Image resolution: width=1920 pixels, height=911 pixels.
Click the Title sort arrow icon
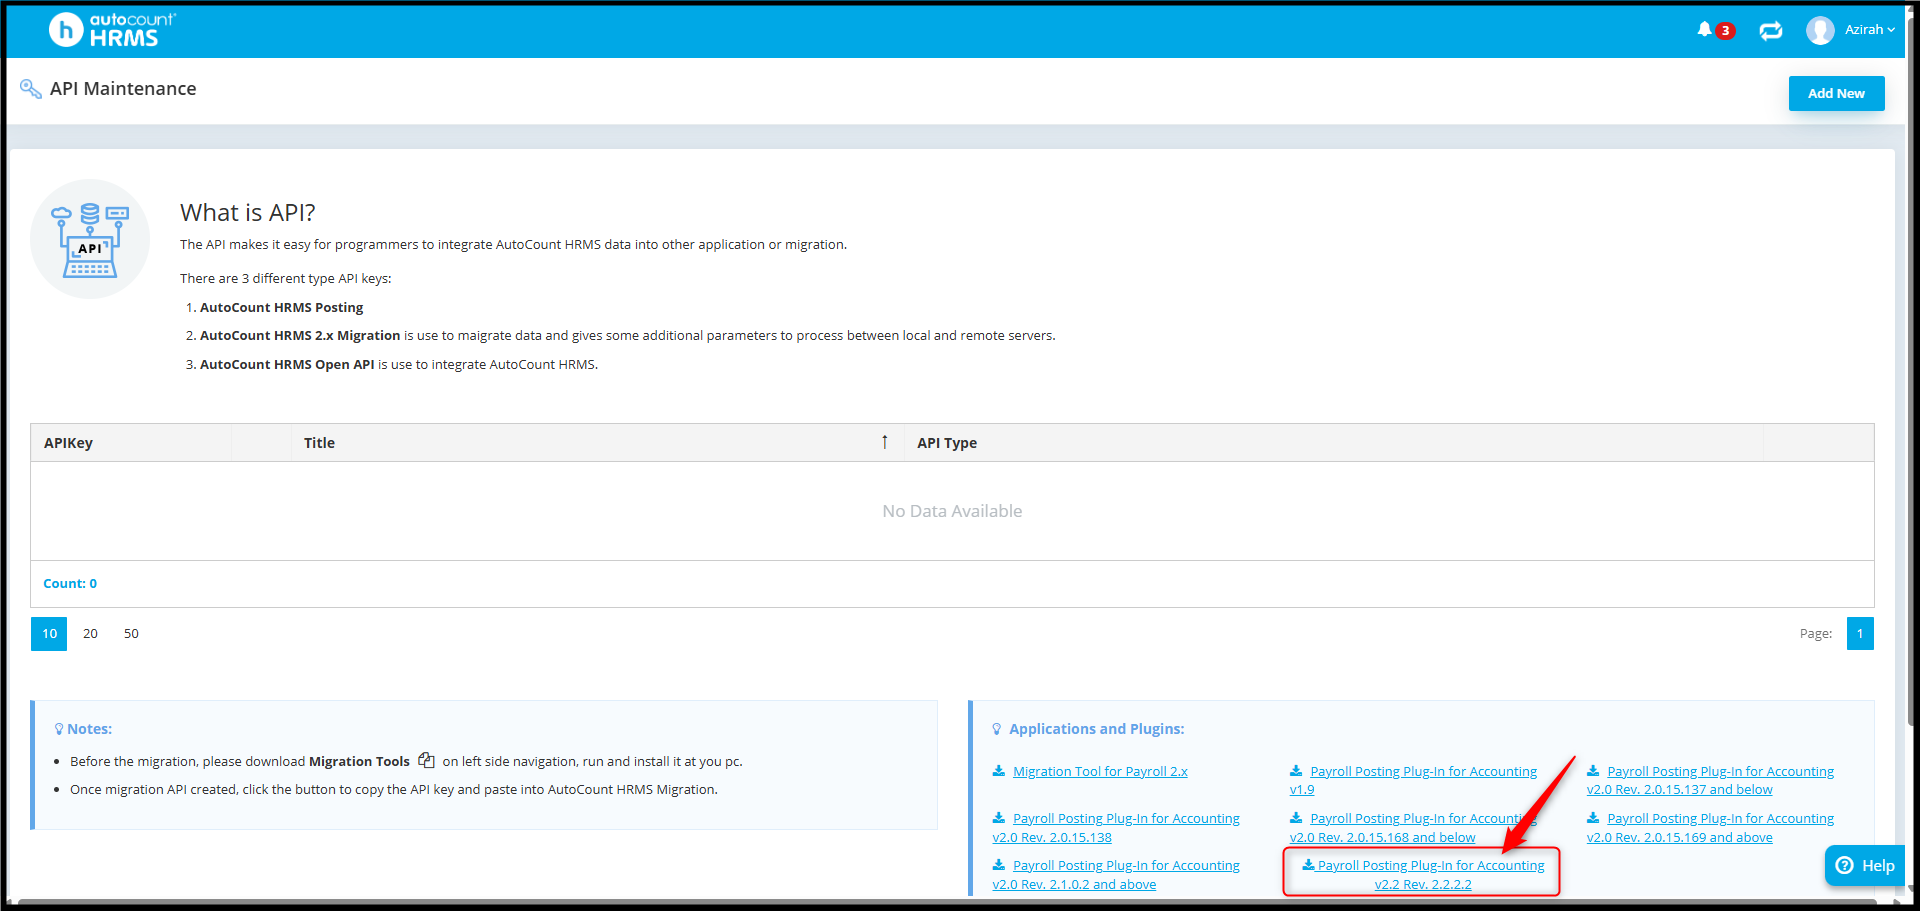[x=885, y=442]
